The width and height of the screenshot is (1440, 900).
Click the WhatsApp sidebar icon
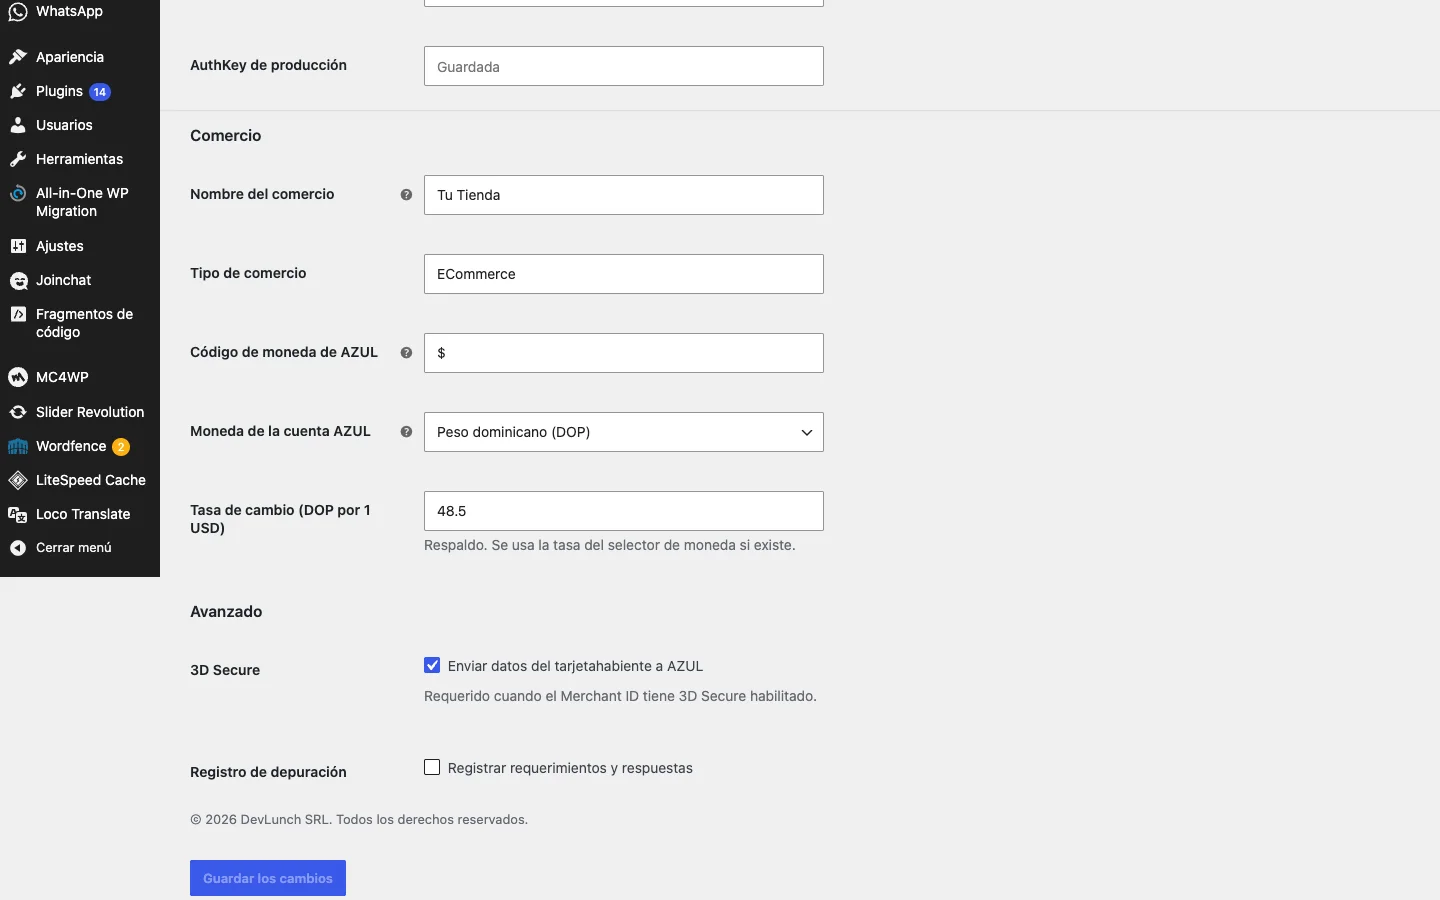coord(18,12)
